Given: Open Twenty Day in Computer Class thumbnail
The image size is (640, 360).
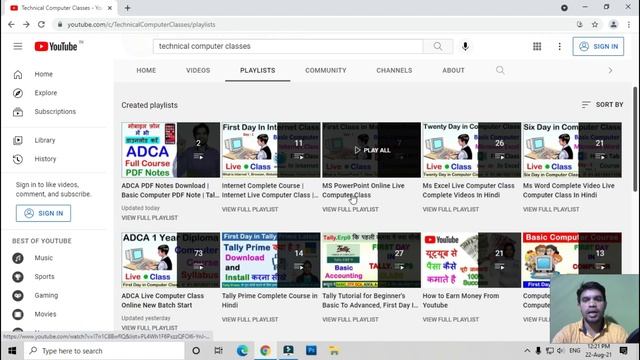Looking at the screenshot, I should coord(472,150).
